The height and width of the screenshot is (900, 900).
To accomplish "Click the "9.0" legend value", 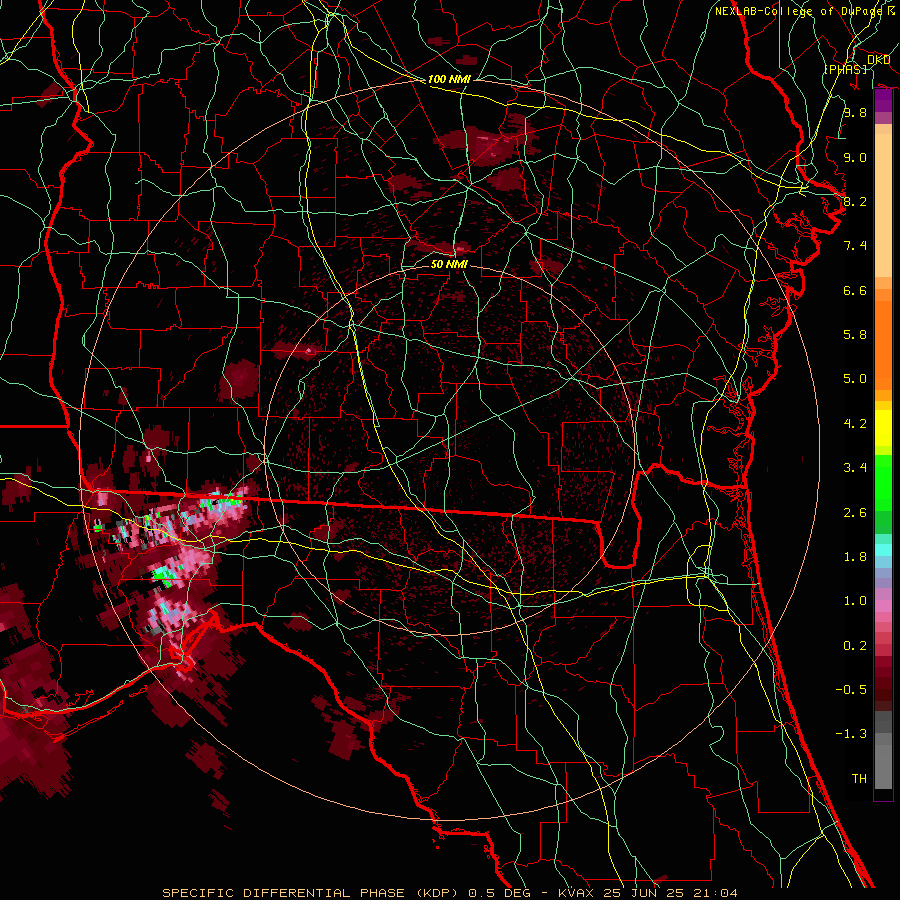I will pyautogui.click(x=855, y=158).
